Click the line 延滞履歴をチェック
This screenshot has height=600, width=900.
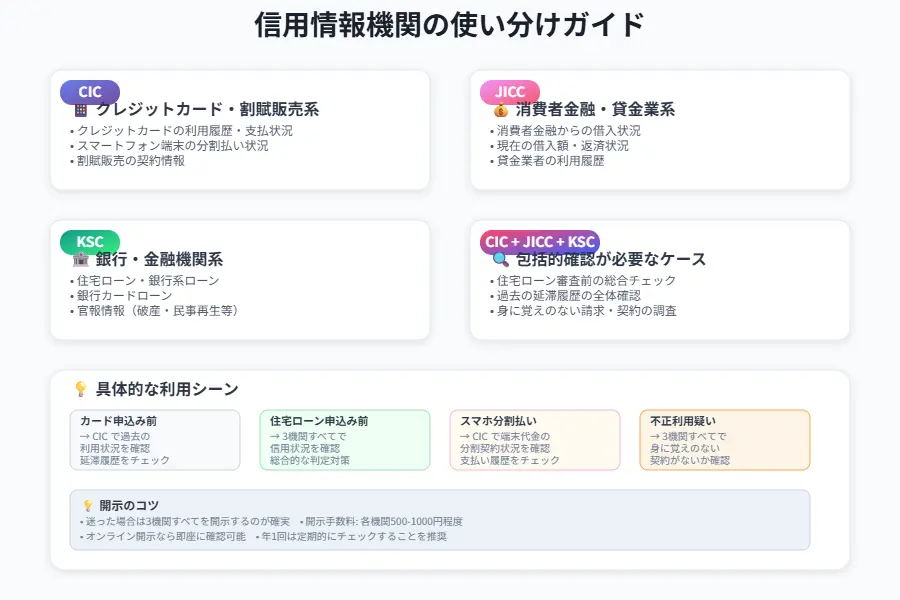pos(125,460)
